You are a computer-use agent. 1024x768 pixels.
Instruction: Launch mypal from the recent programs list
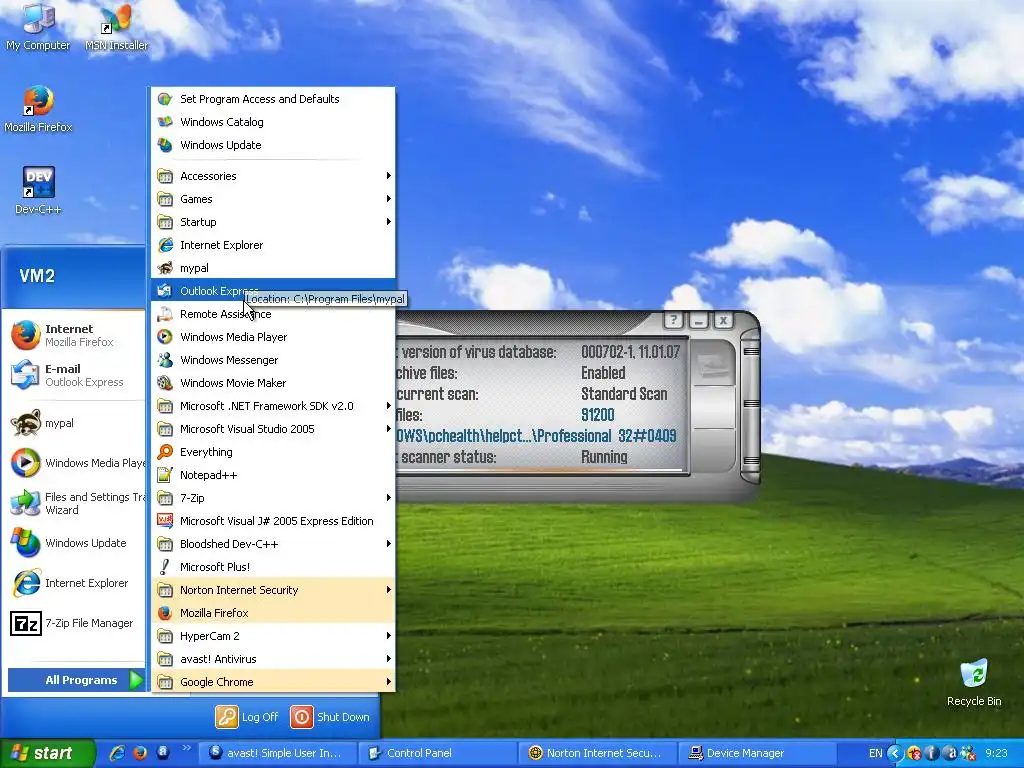pyautogui.click(x=73, y=423)
